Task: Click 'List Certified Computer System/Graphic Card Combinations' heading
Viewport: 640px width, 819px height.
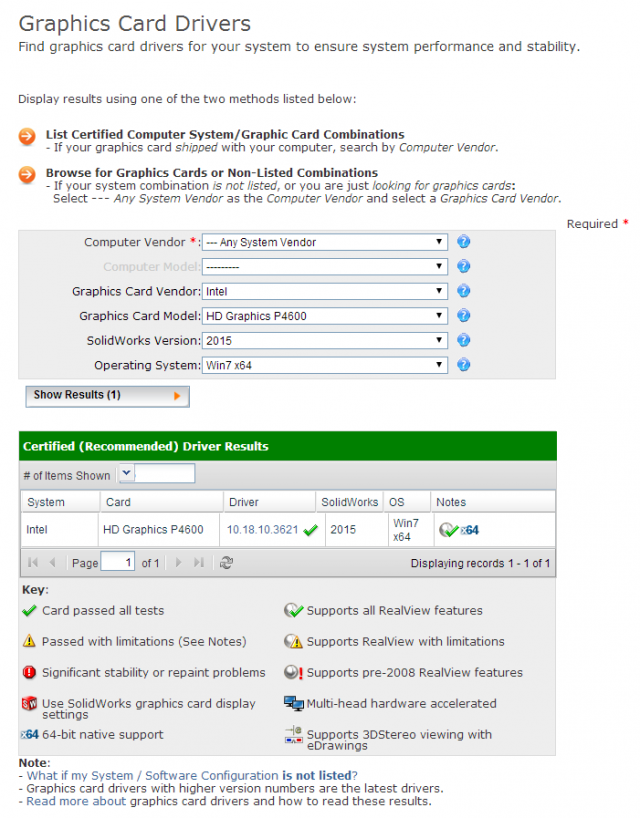Action: pyautogui.click(x=225, y=134)
